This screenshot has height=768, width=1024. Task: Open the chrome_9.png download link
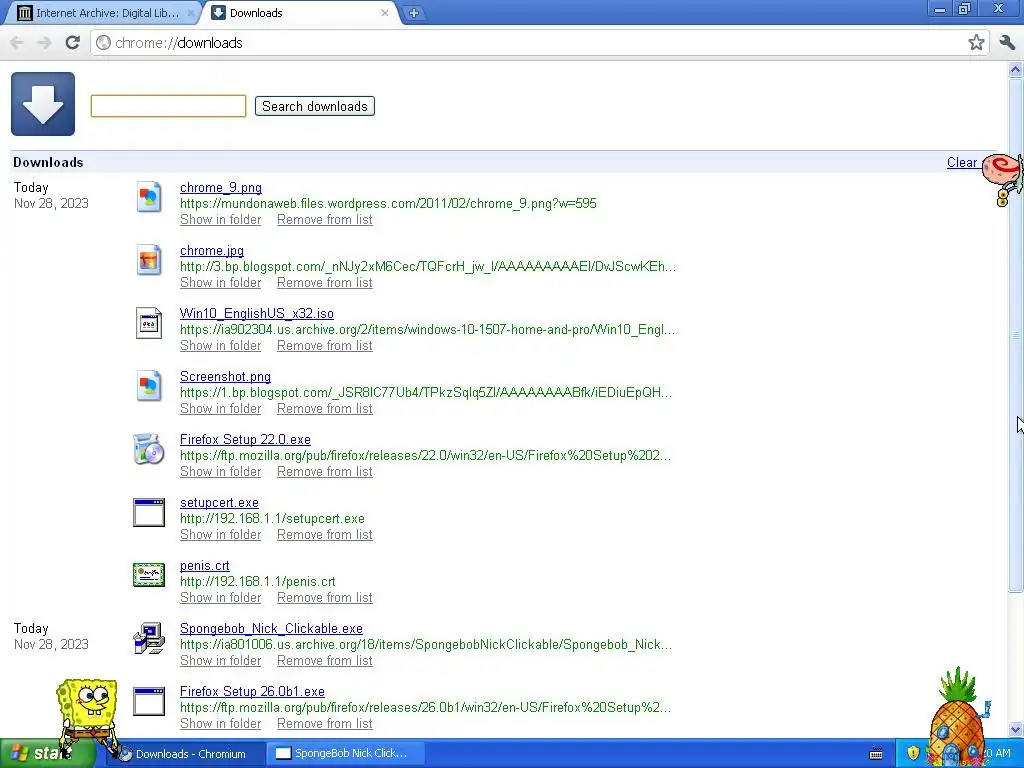tap(221, 187)
